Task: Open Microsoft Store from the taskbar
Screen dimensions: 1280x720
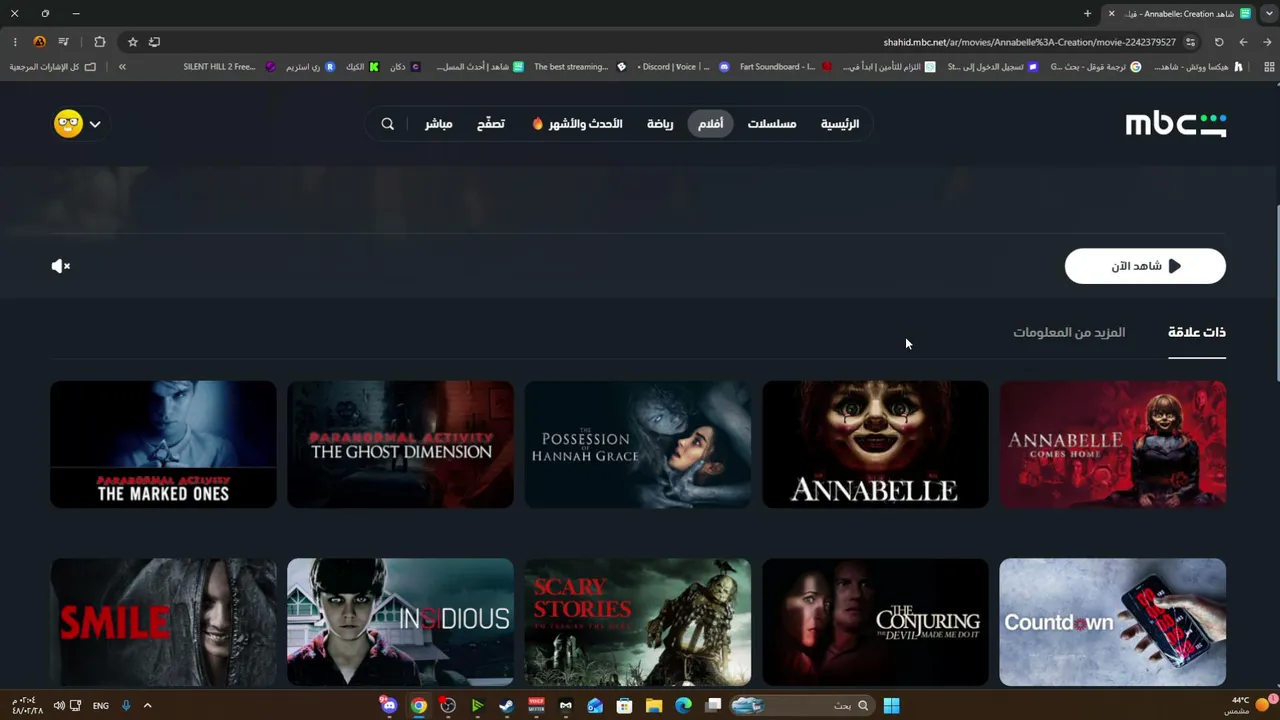Action: (x=624, y=706)
